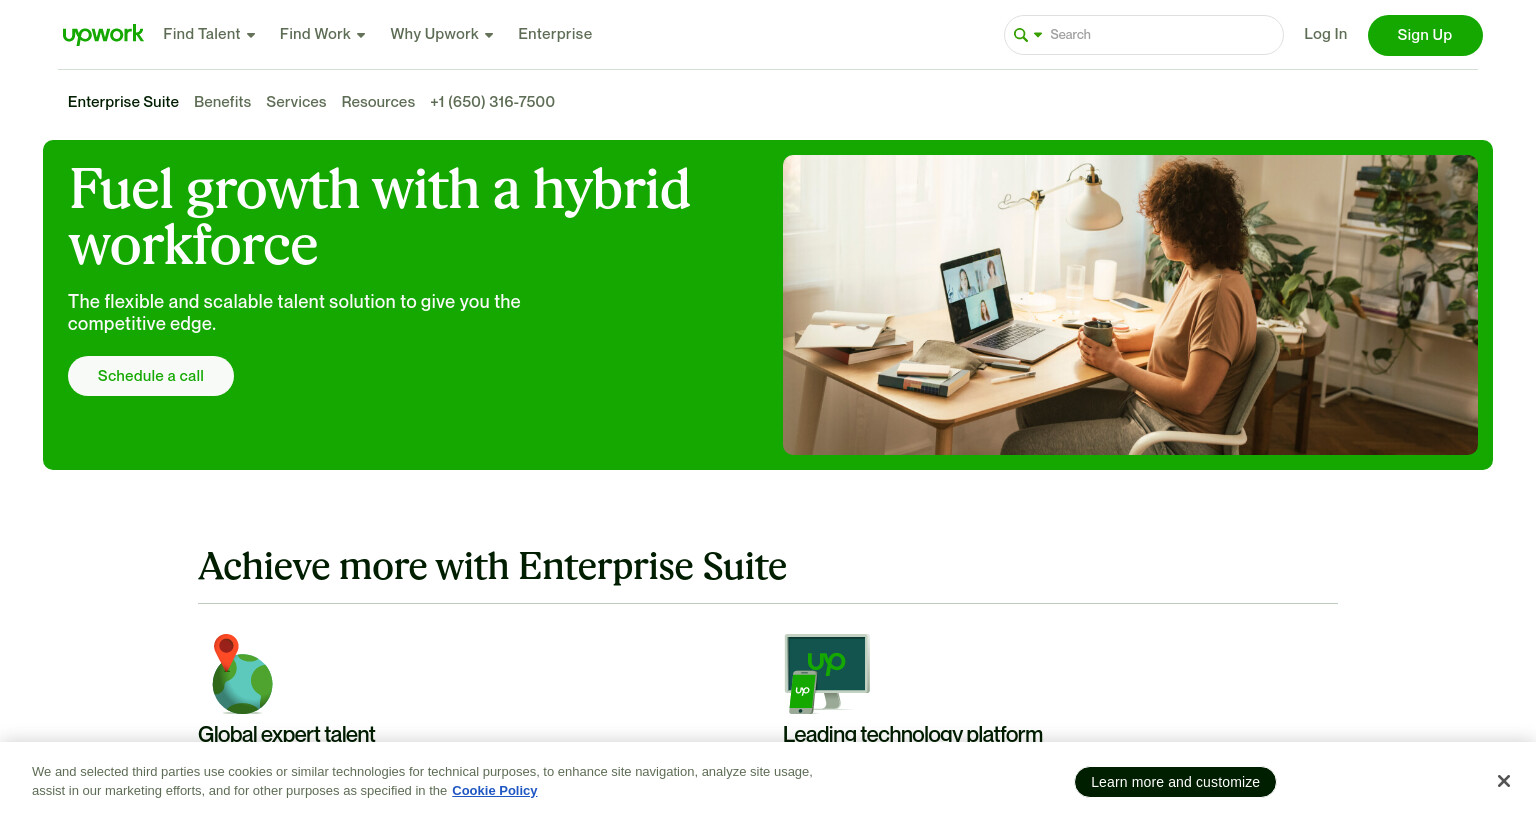Image resolution: width=1536 pixels, height=824 pixels.
Task: Expand the Find Work menu
Action: point(322,34)
